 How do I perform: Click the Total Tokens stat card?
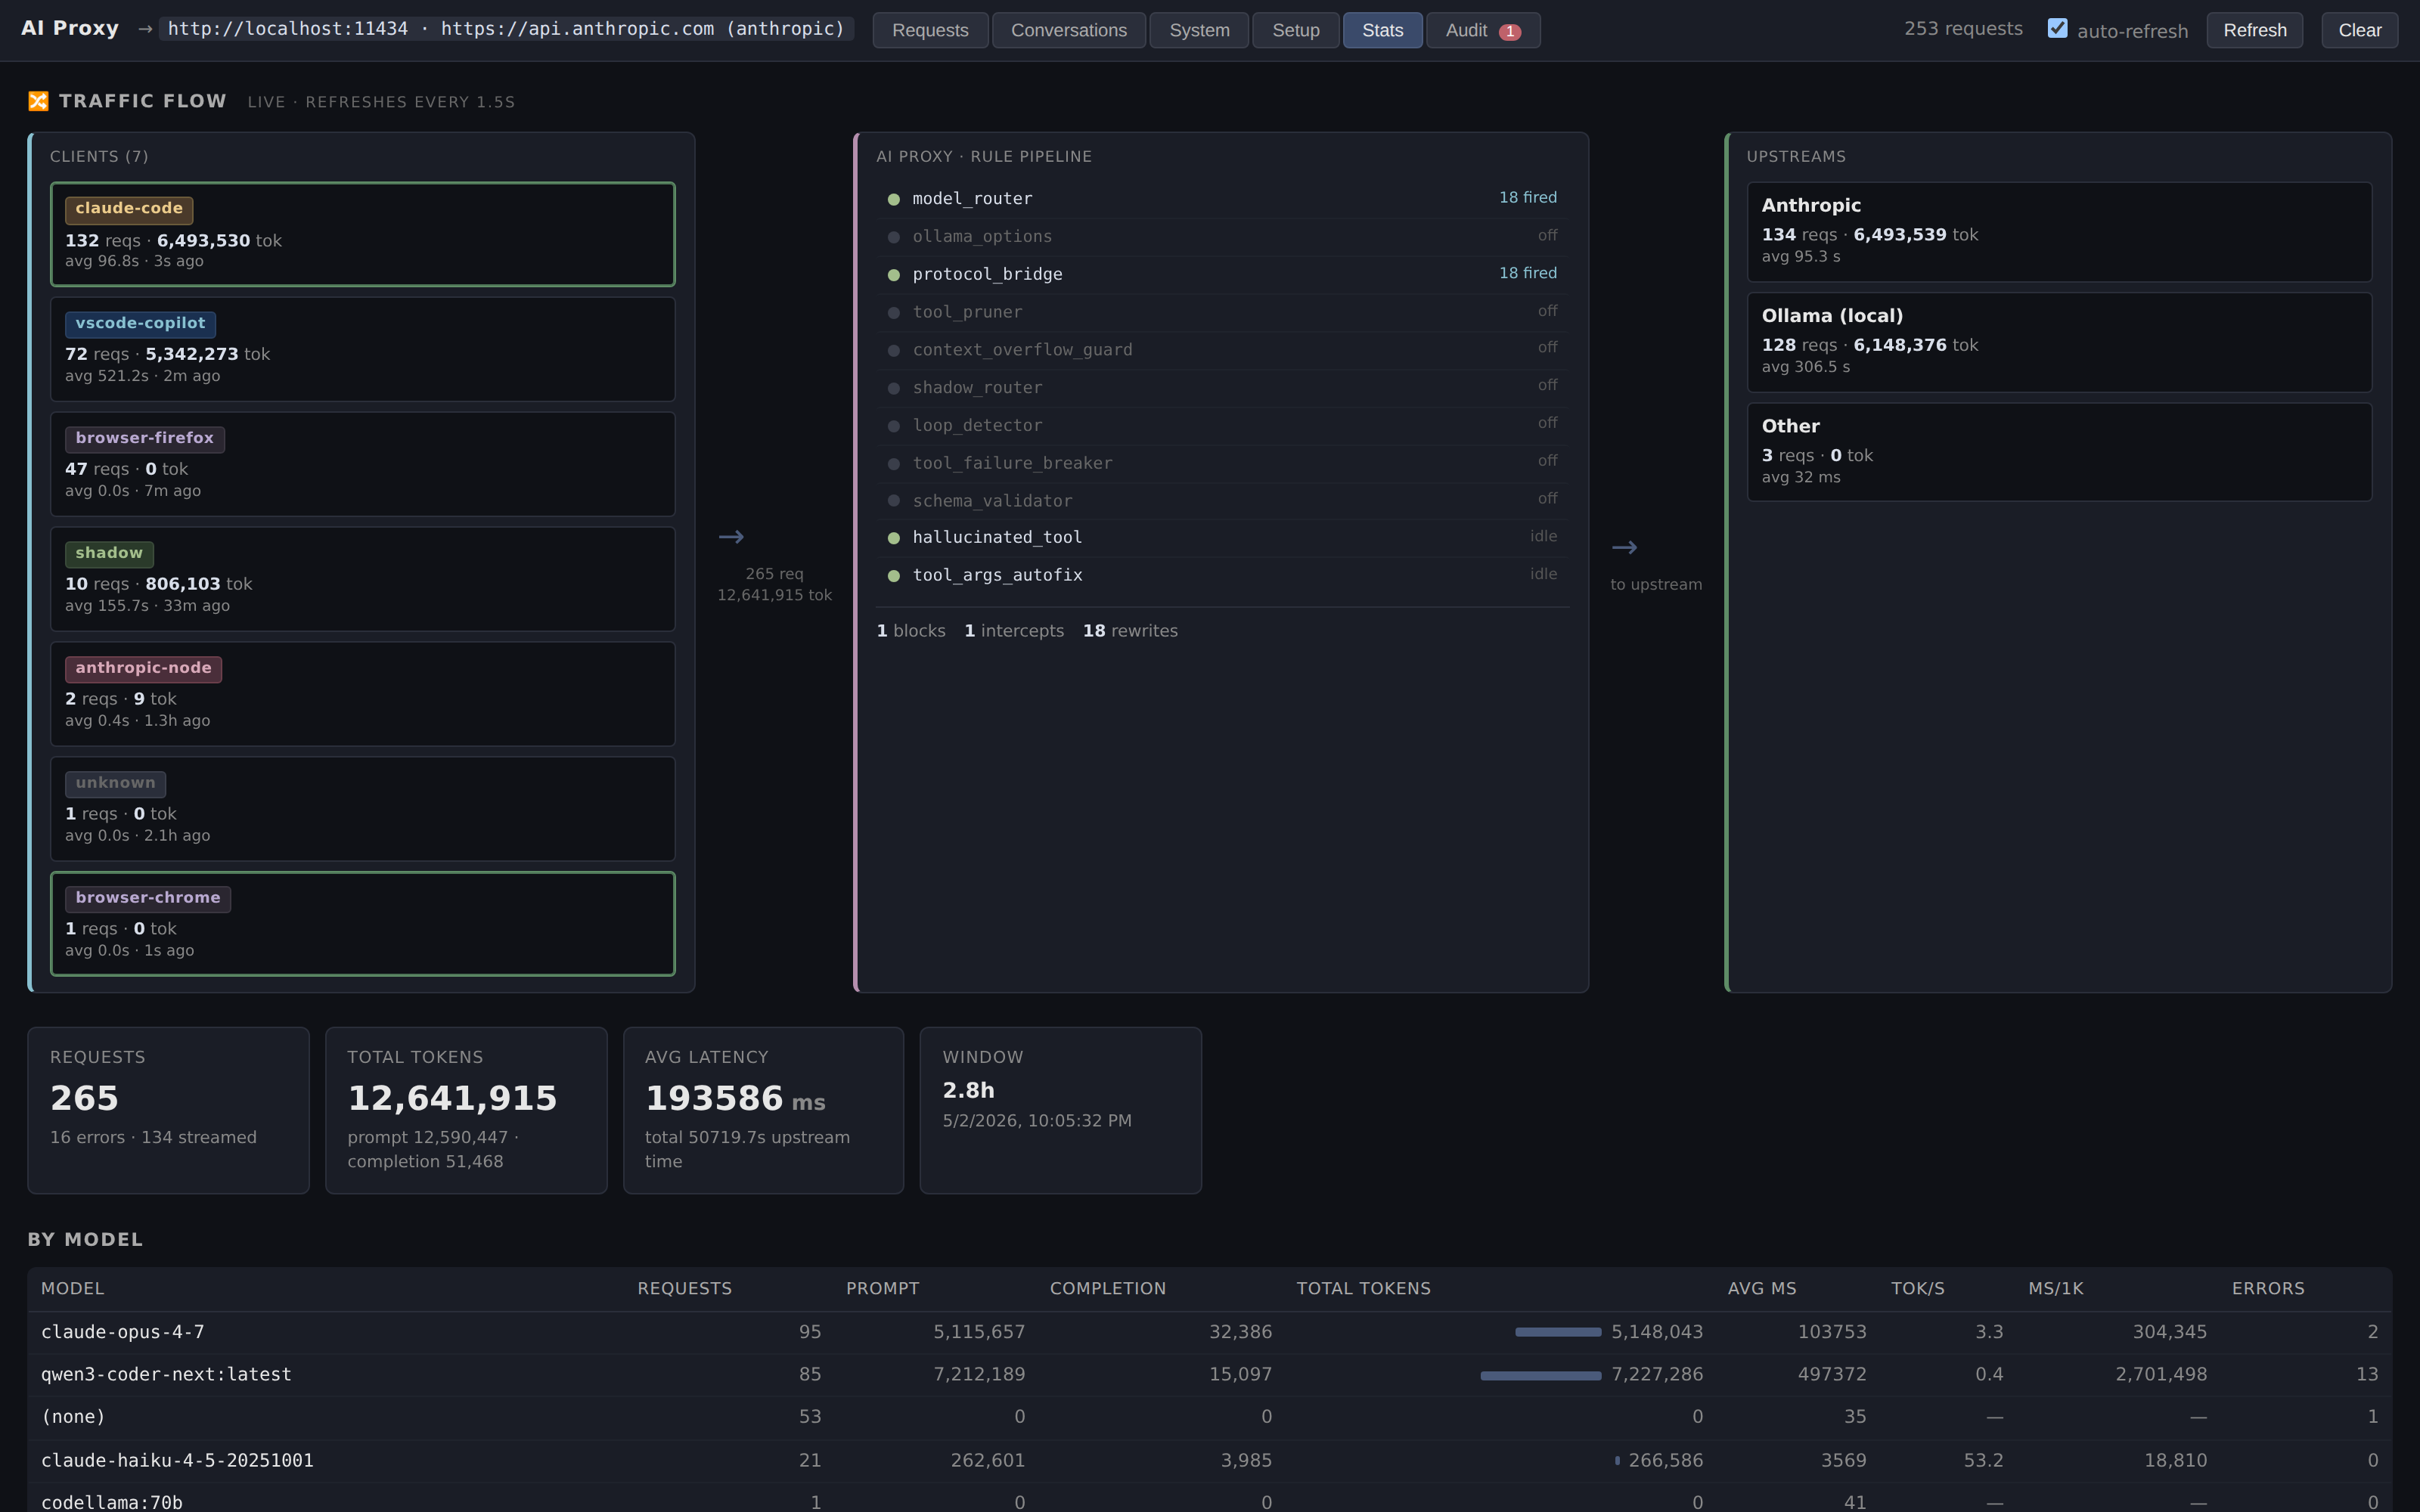[x=466, y=1110]
